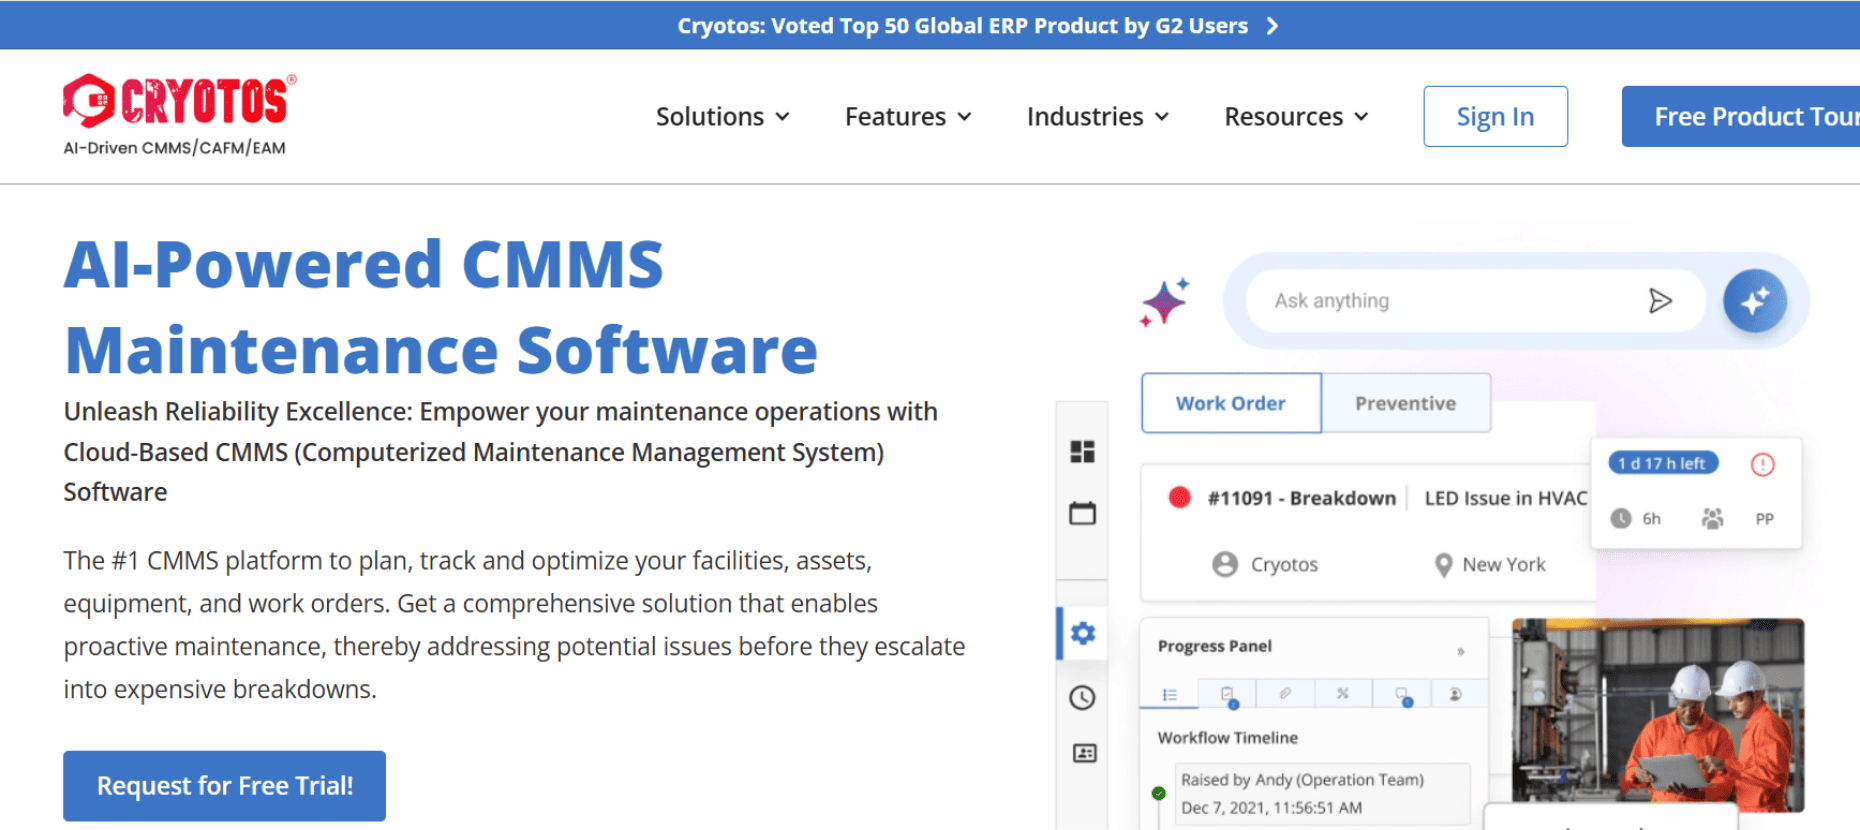Click the send arrow in Ask anything
Viewport: 1860px width, 830px height.
(x=1660, y=300)
